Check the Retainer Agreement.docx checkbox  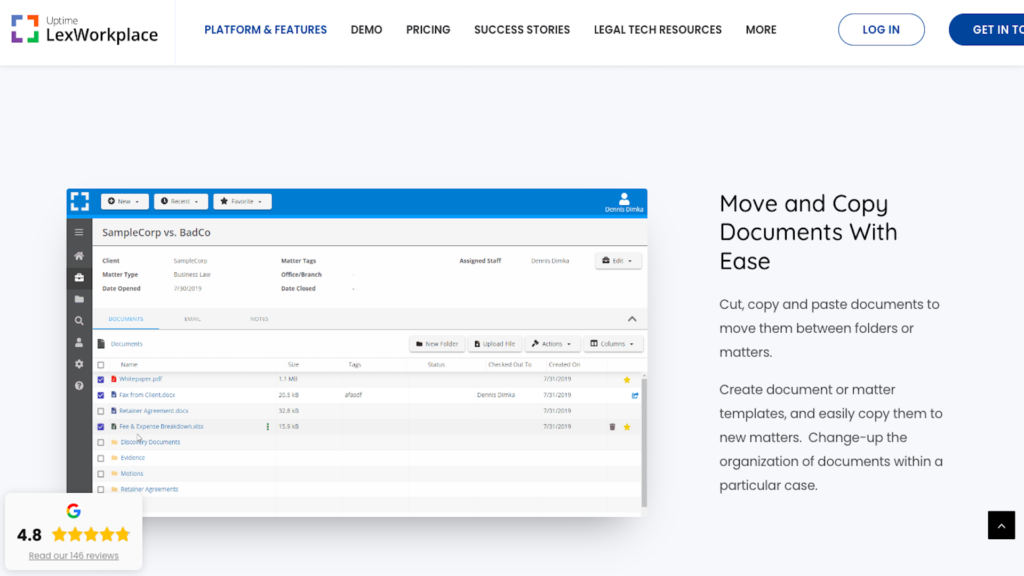(x=100, y=411)
